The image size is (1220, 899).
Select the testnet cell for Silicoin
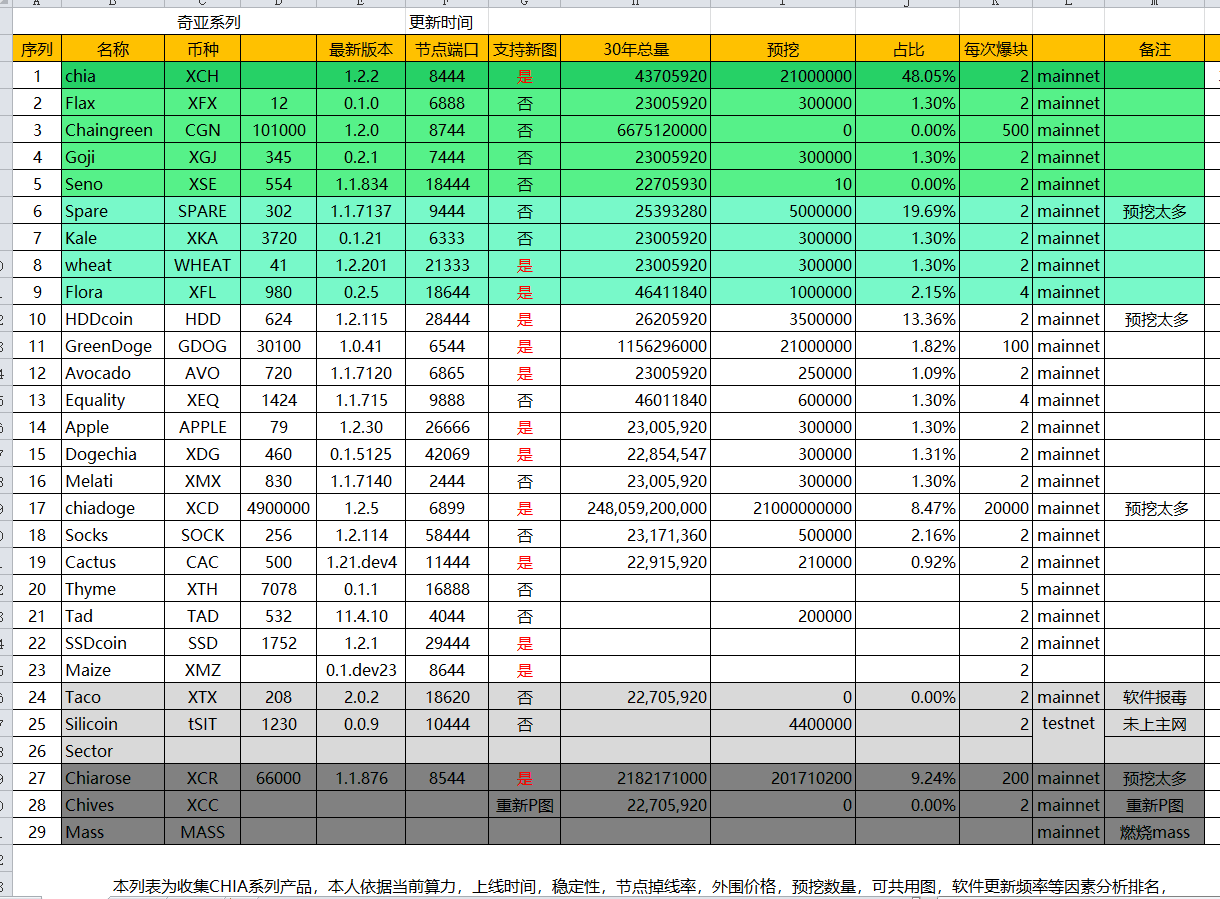tap(1068, 723)
